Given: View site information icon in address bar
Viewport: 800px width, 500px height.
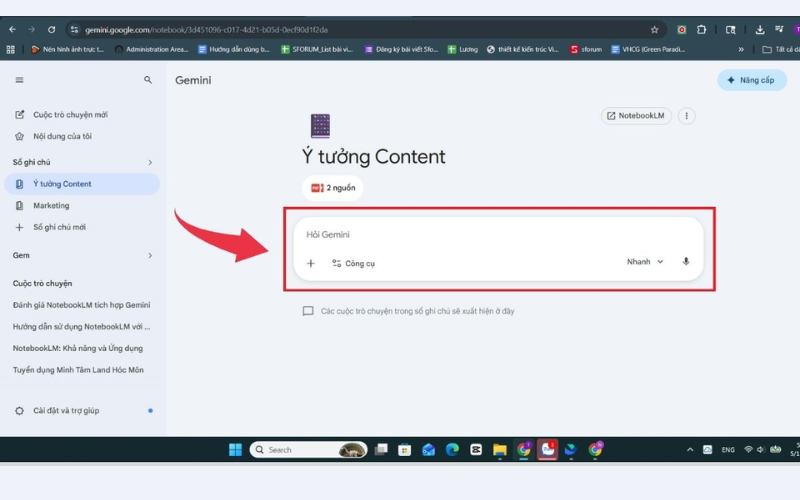Looking at the screenshot, I should tap(74, 30).
